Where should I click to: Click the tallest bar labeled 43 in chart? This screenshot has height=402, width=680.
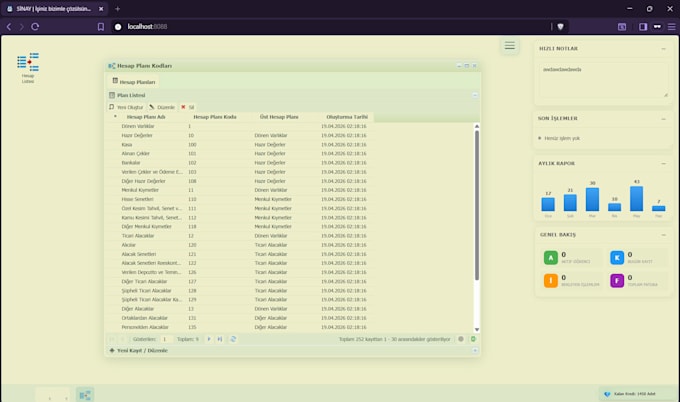click(636, 199)
